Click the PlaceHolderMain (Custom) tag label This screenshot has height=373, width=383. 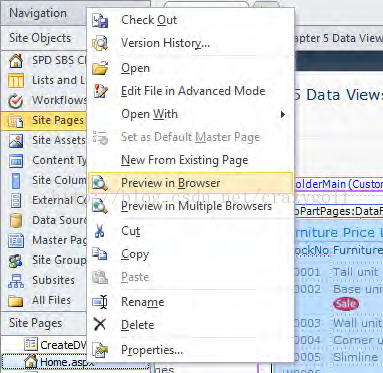coord(338,184)
